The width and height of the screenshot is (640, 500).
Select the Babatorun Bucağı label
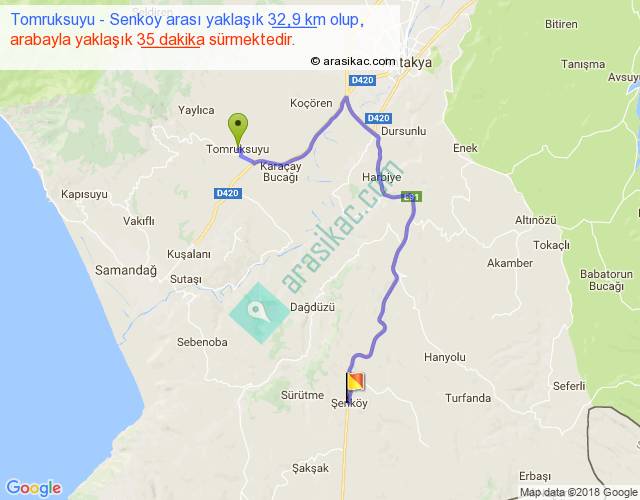pos(606,280)
